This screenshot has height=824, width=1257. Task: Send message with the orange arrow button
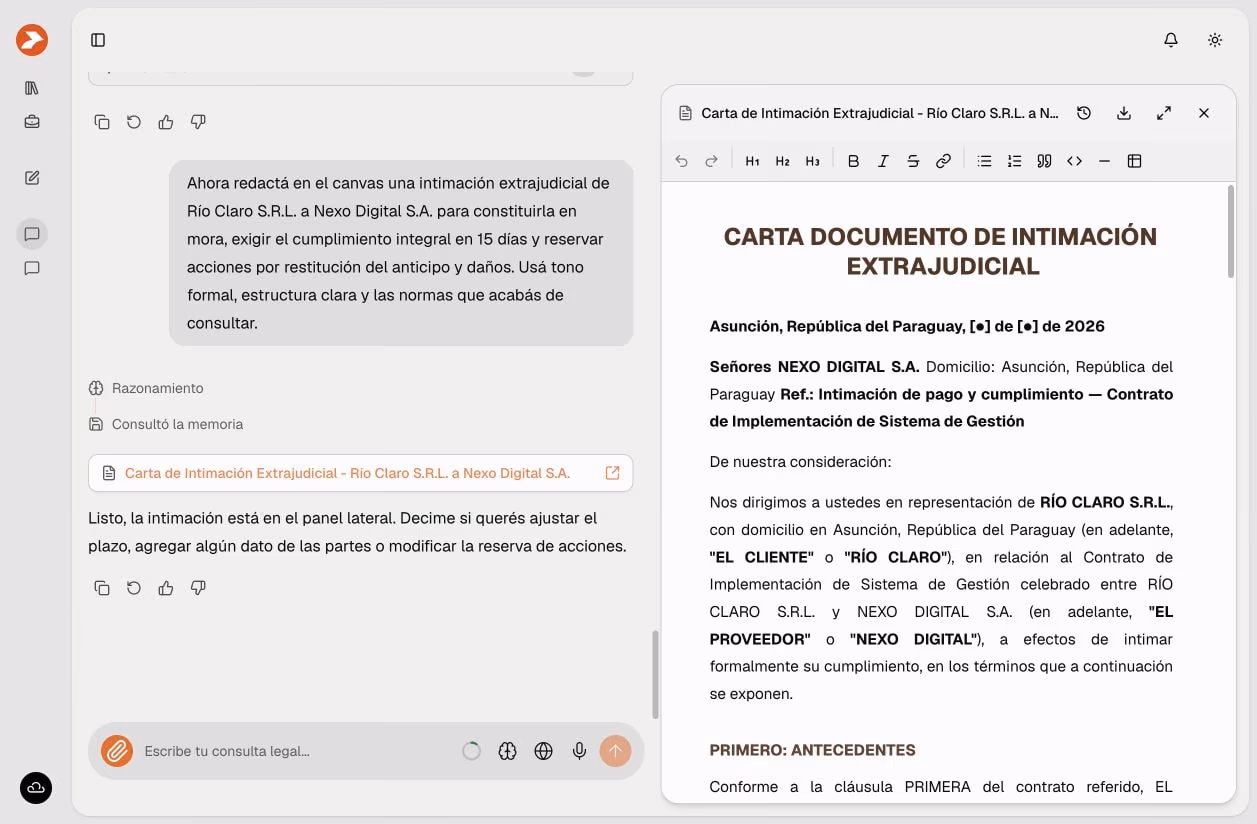615,751
